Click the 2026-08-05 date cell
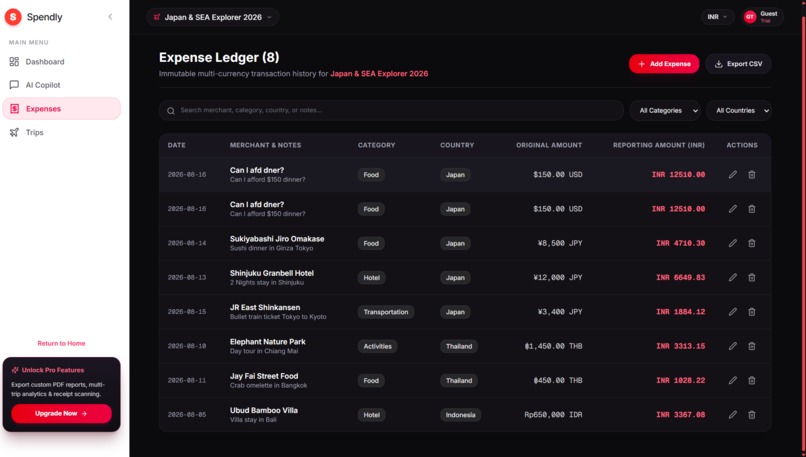The width and height of the screenshot is (806, 457). pos(187,414)
